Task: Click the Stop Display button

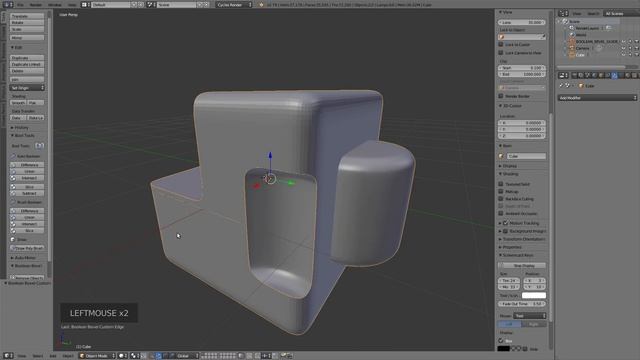Action: pos(522,266)
